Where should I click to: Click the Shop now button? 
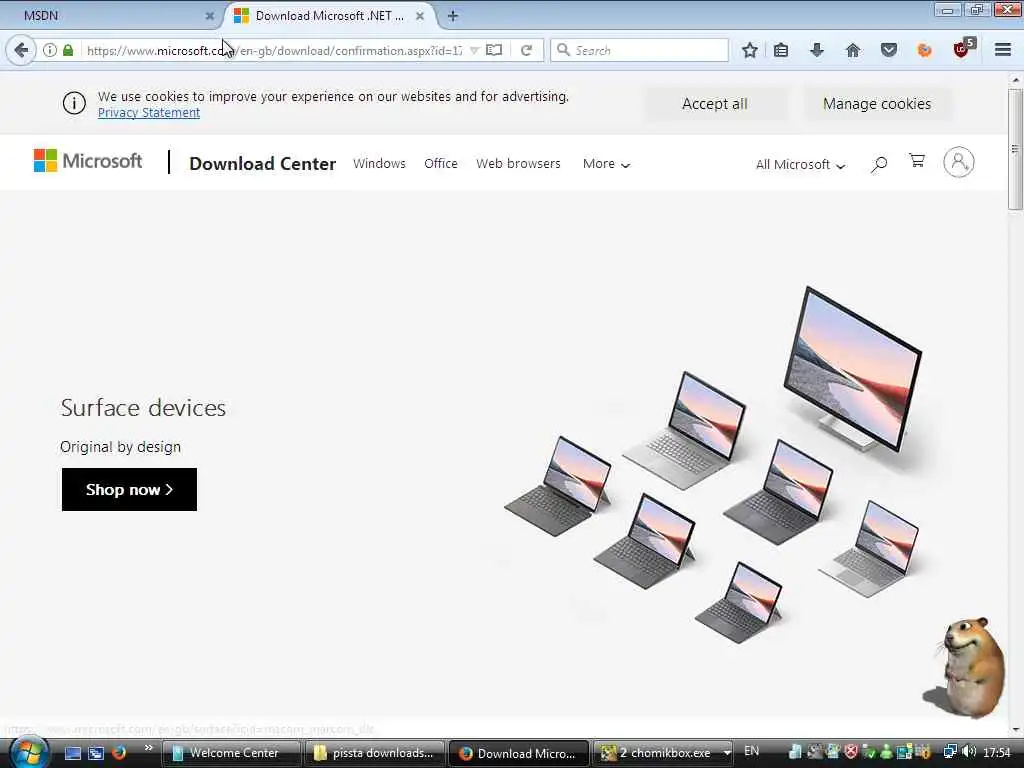(129, 489)
